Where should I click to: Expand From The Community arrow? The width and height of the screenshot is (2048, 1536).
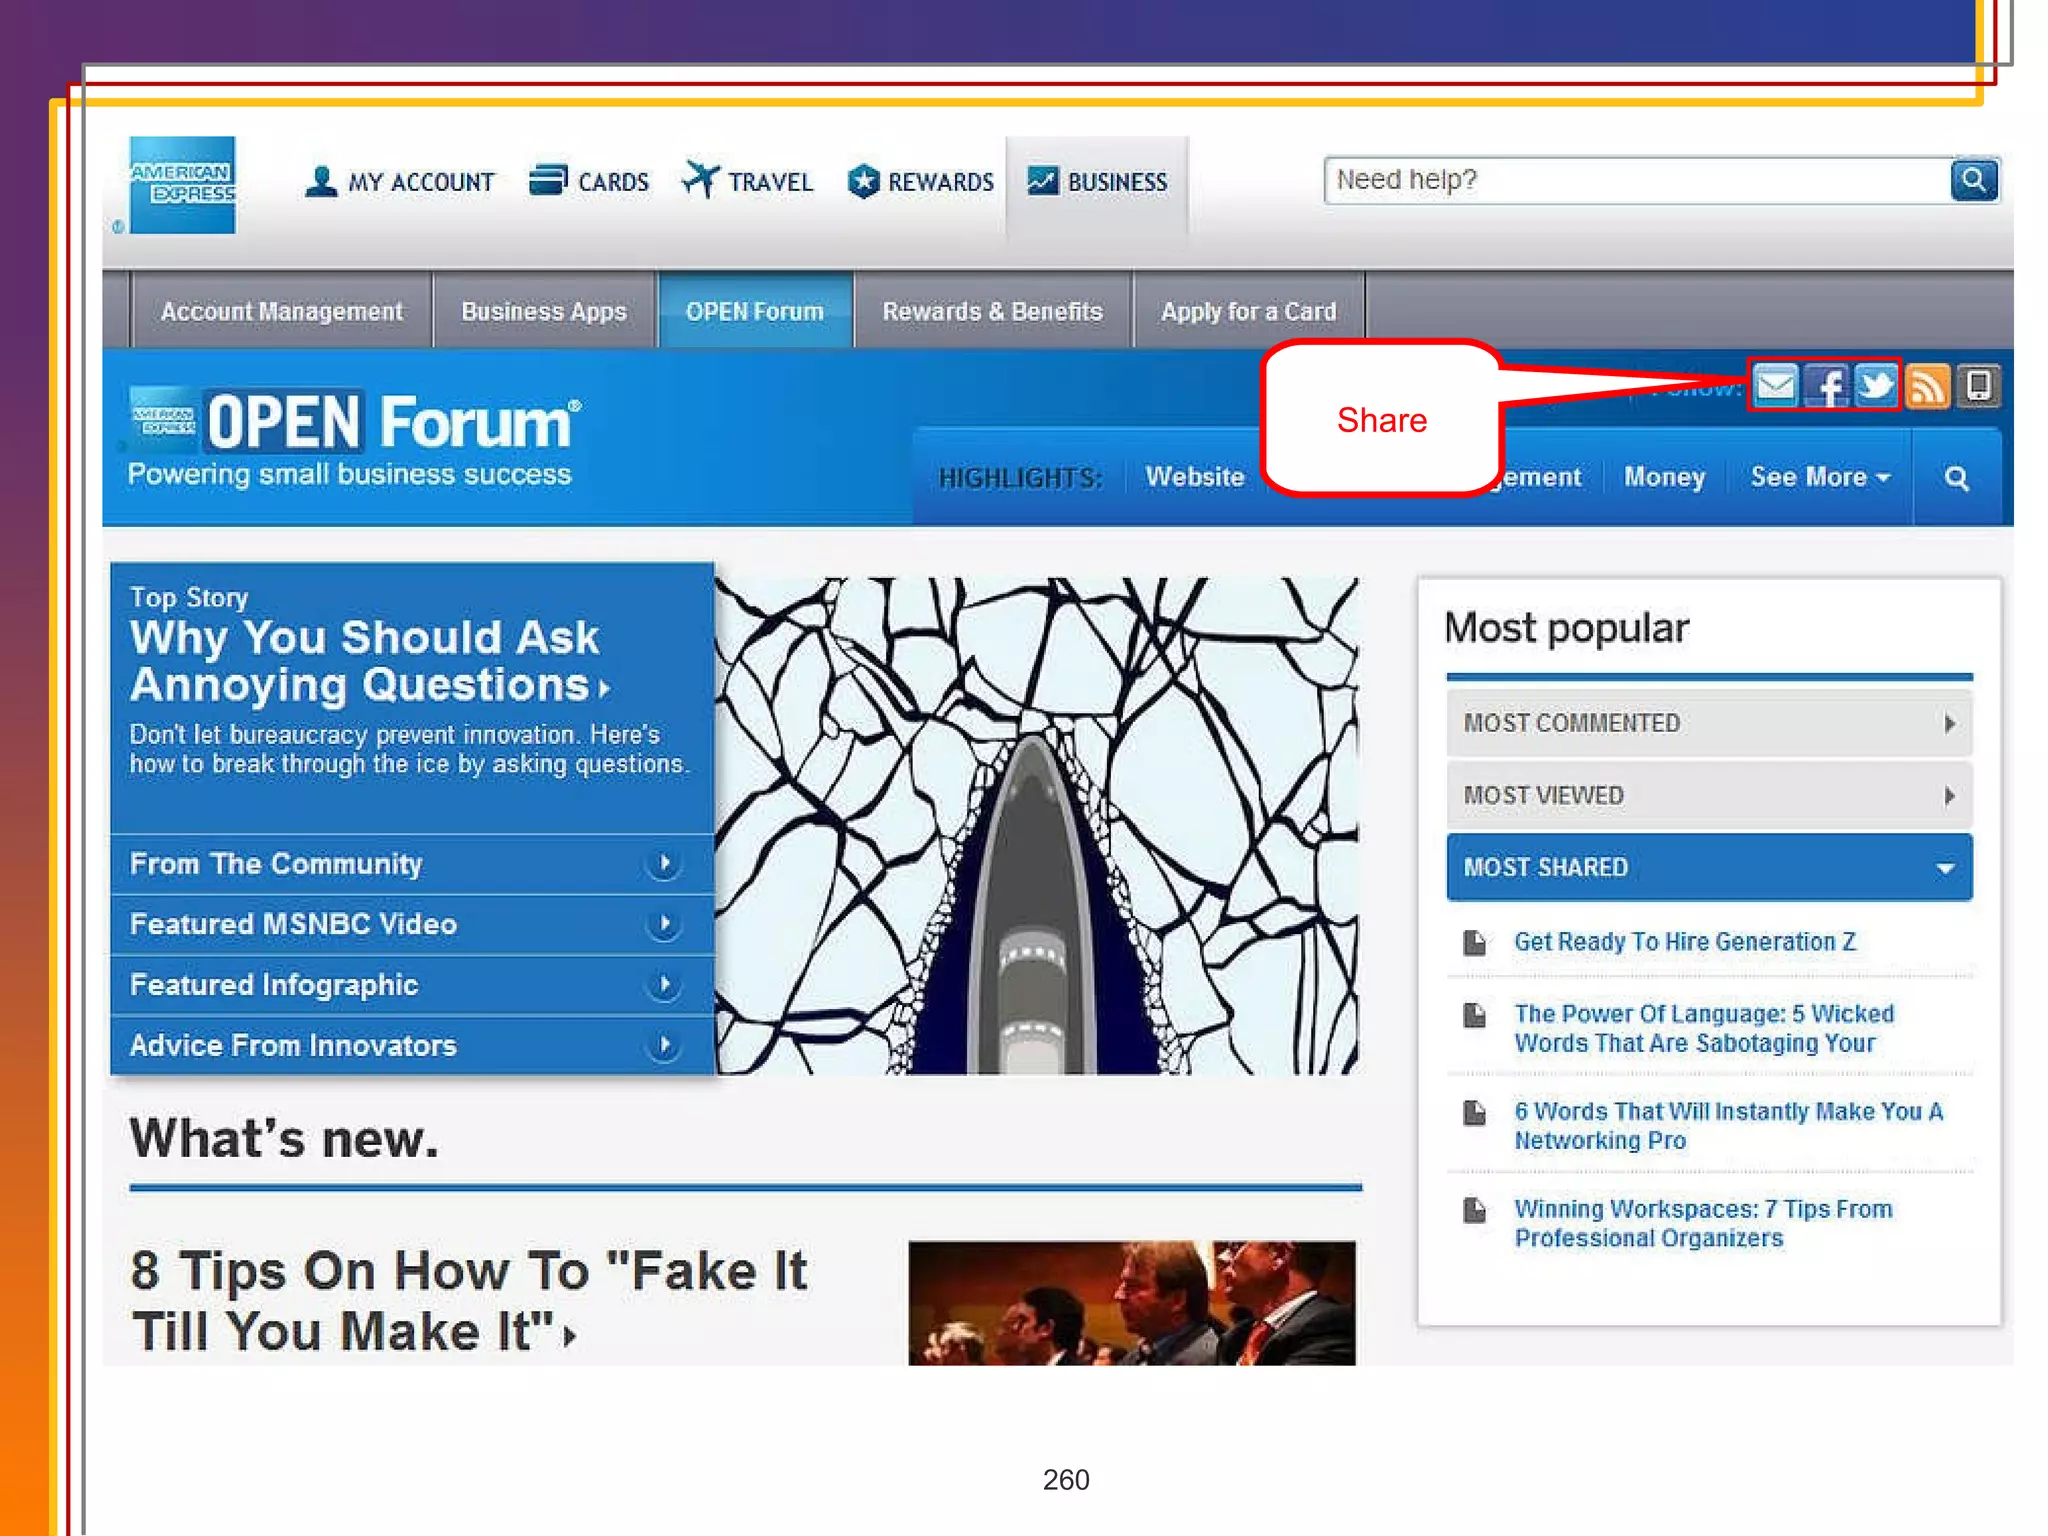click(663, 863)
